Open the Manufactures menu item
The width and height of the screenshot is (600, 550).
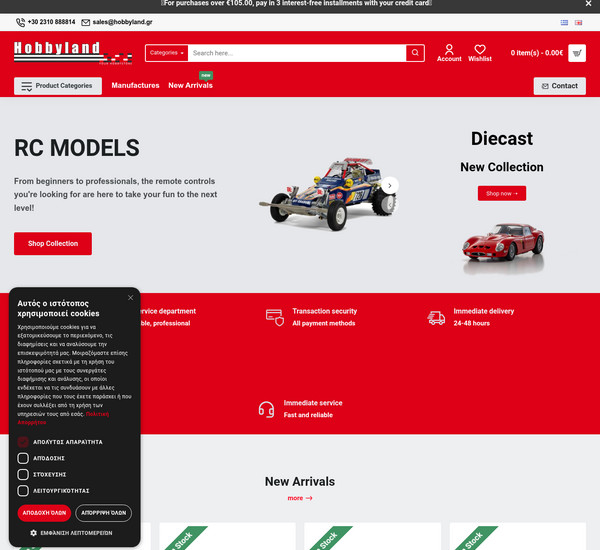pos(135,85)
